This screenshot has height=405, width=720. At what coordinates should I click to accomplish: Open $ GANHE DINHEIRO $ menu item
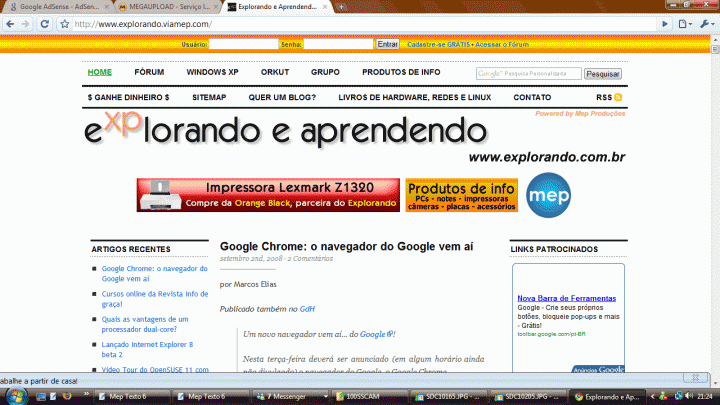(x=128, y=97)
